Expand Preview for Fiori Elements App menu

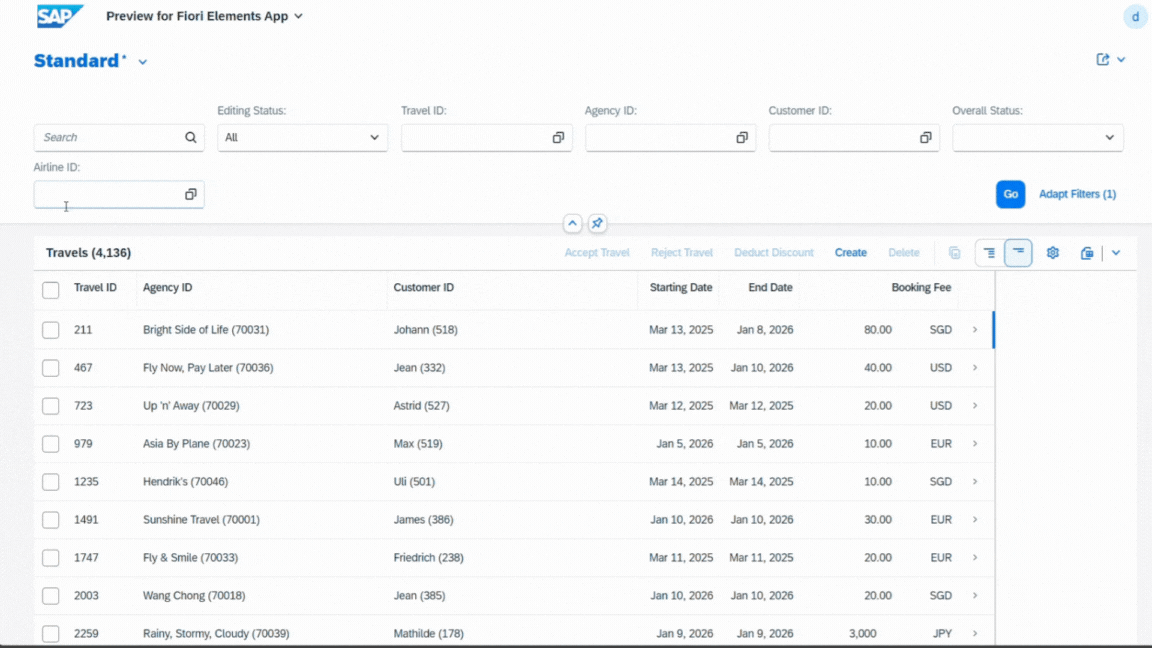pyautogui.click(x=298, y=16)
